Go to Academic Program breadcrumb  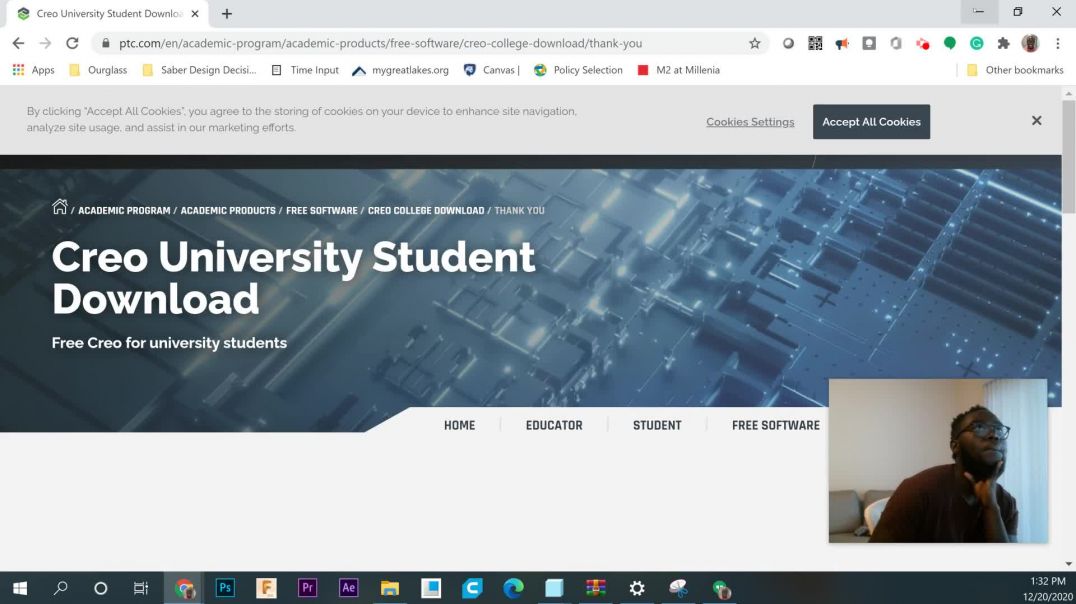click(124, 211)
